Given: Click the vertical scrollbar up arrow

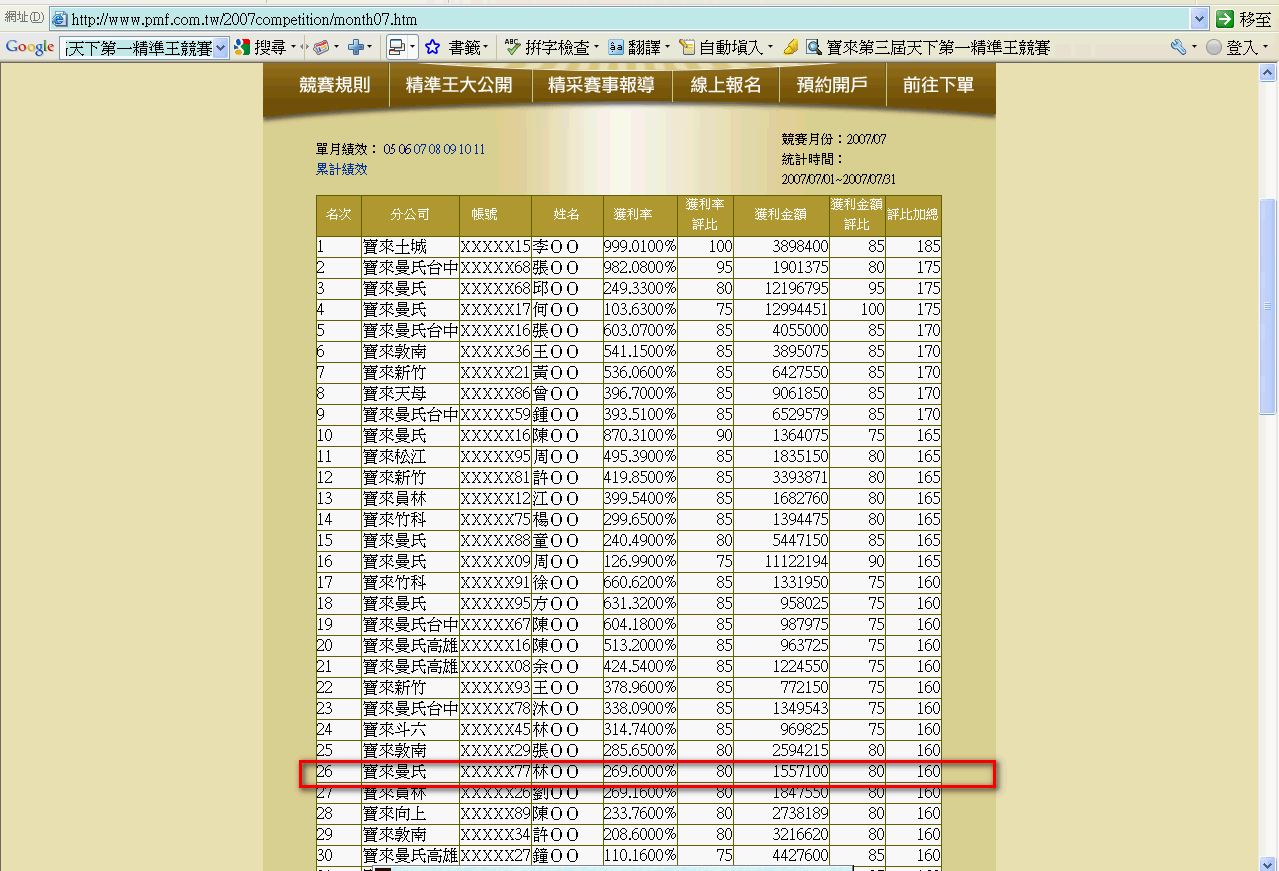Looking at the screenshot, I should tap(1267, 73).
